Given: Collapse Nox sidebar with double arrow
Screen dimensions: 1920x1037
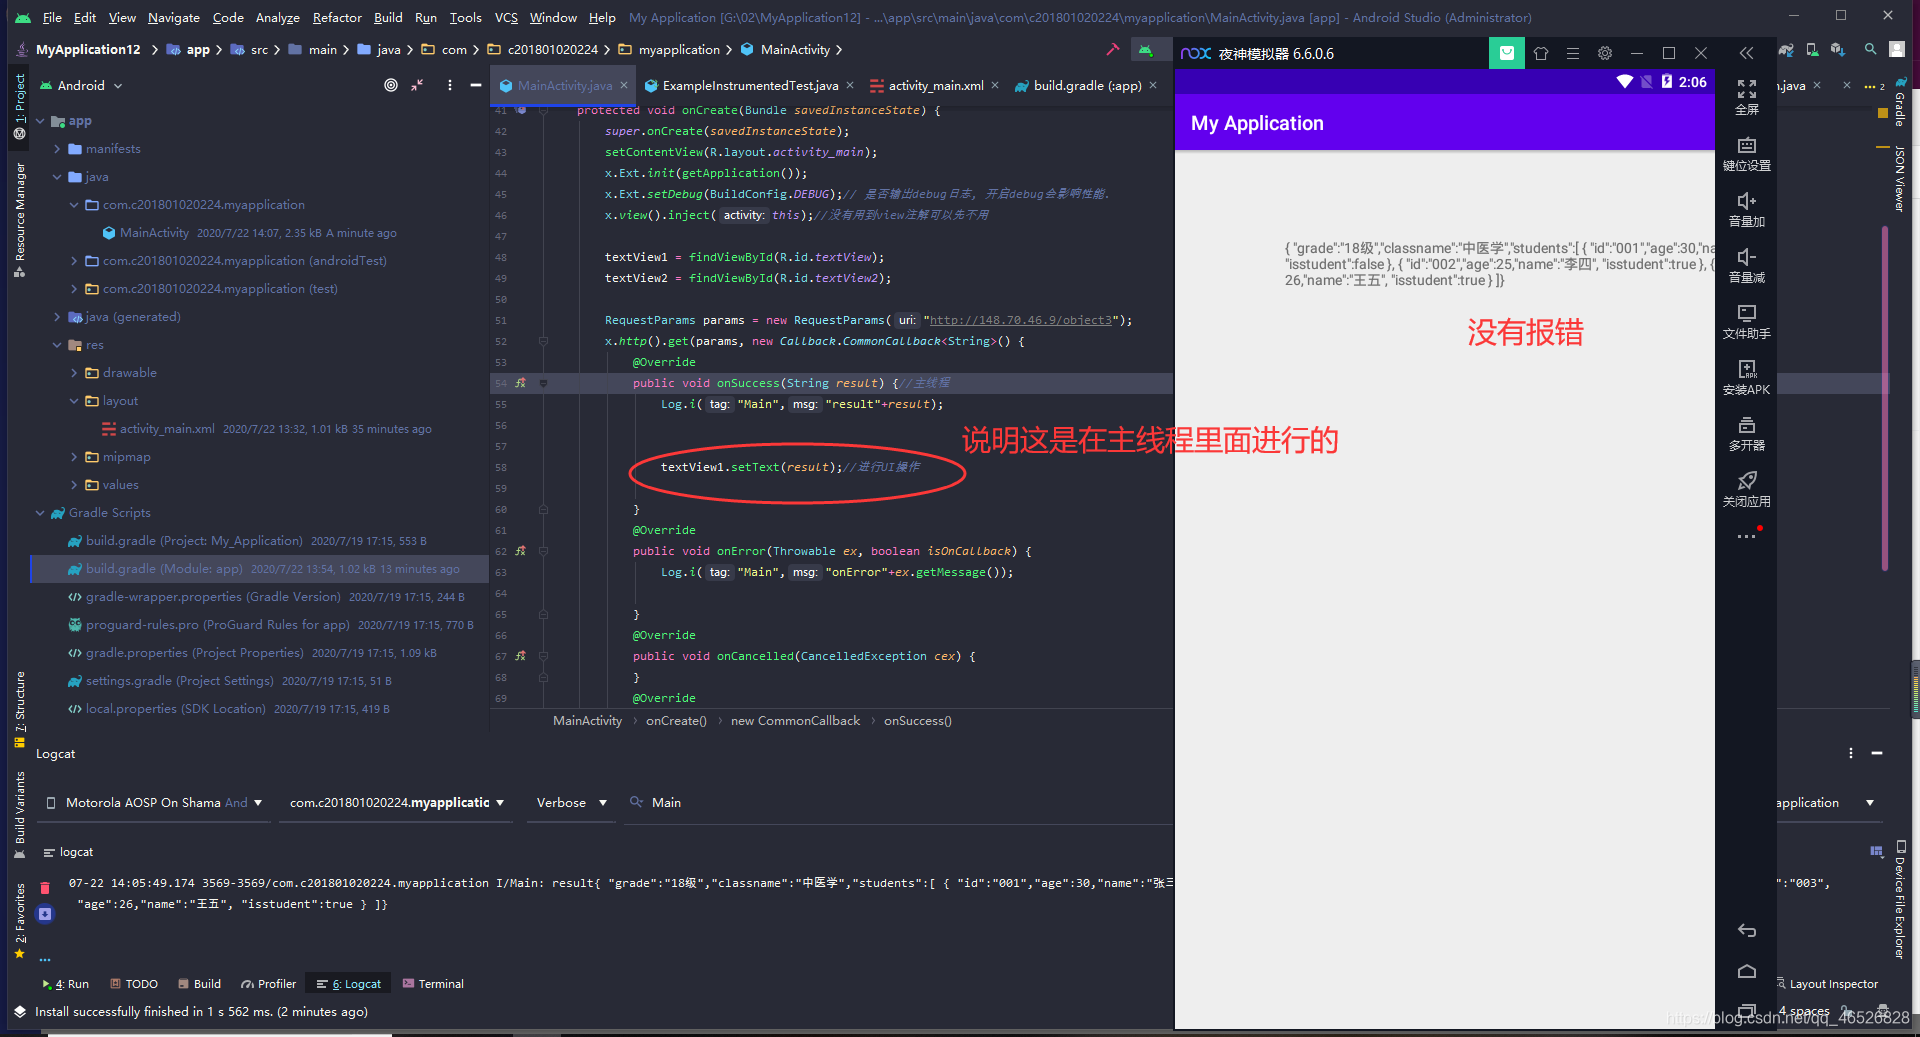Looking at the screenshot, I should [1746, 53].
